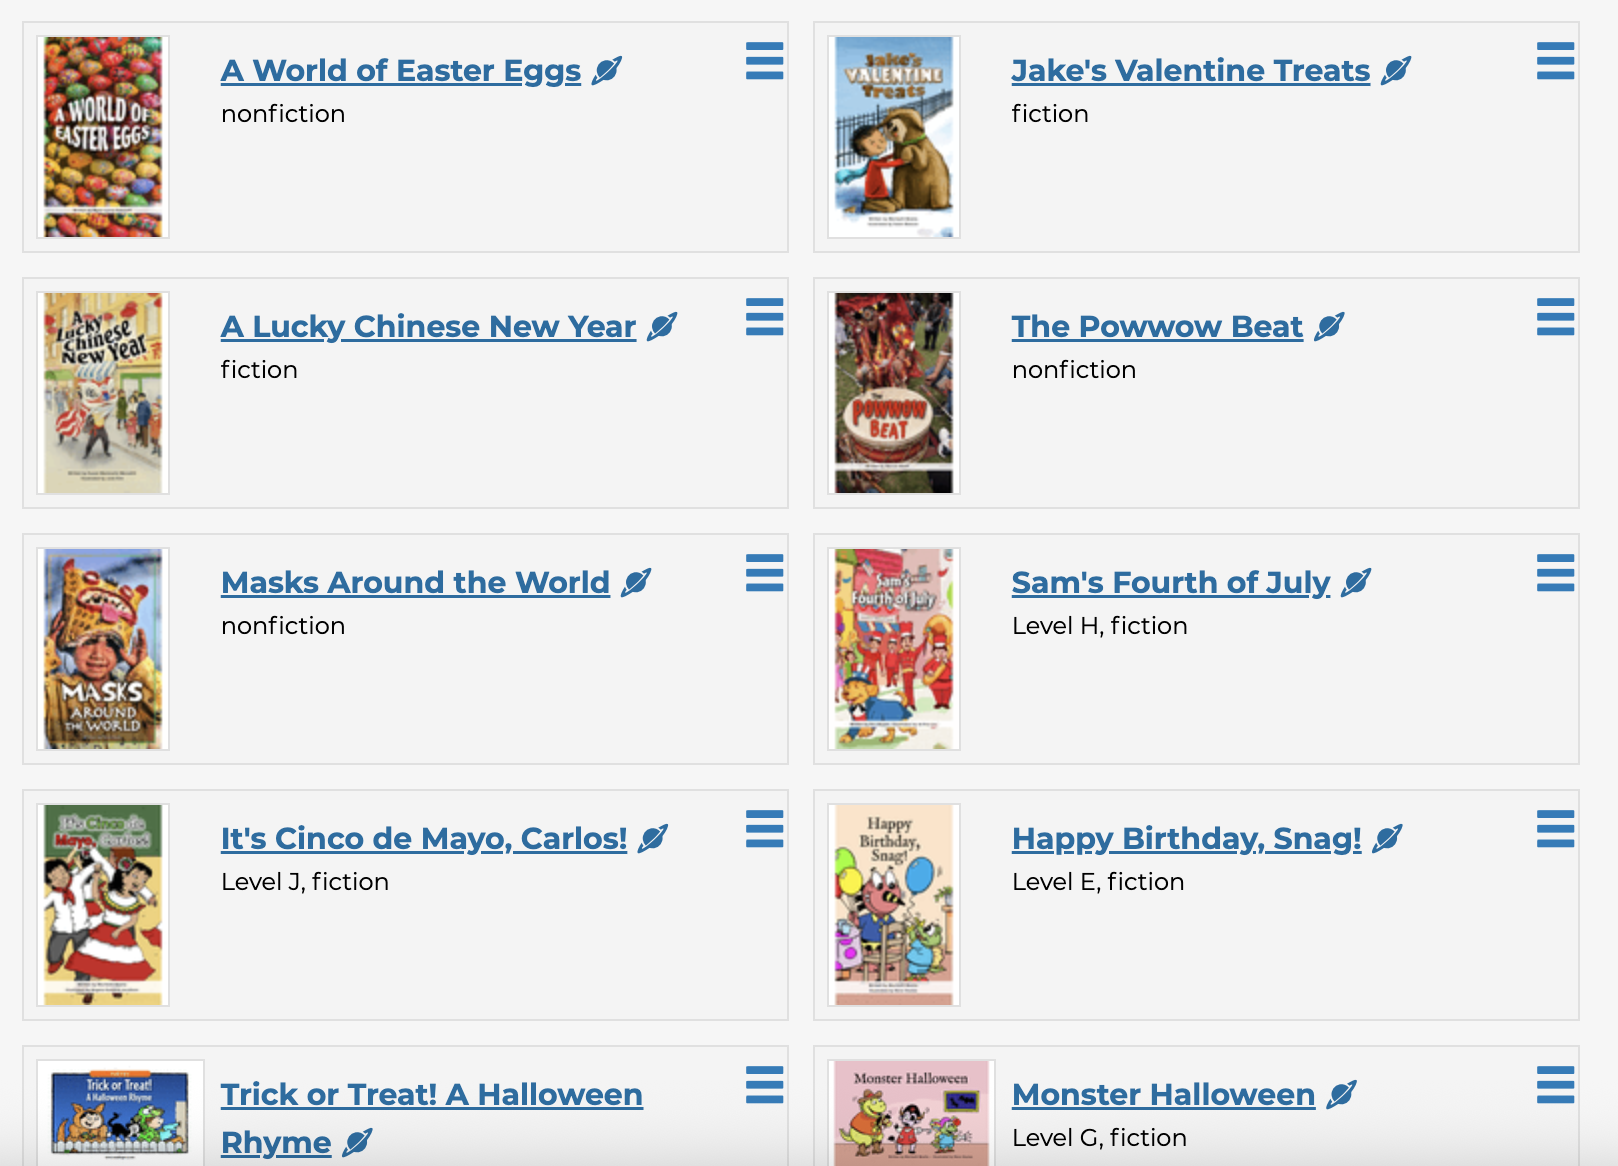The image size is (1618, 1166).
Task: Click planet icon beside Sam's Fourth of July
Action: click(x=1356, y=583)
